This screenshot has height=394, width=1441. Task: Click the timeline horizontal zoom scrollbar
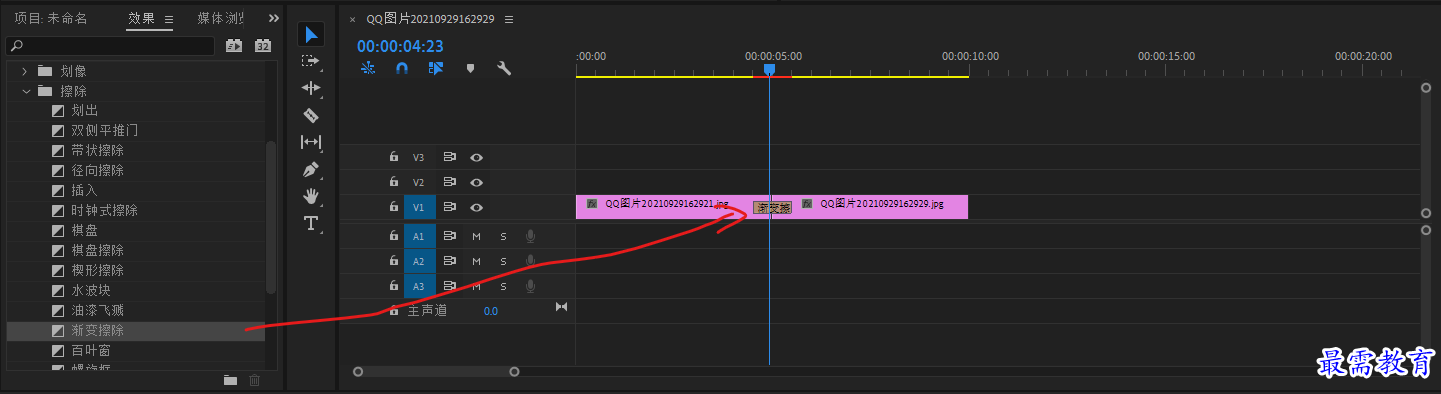[x=436, y=372]
